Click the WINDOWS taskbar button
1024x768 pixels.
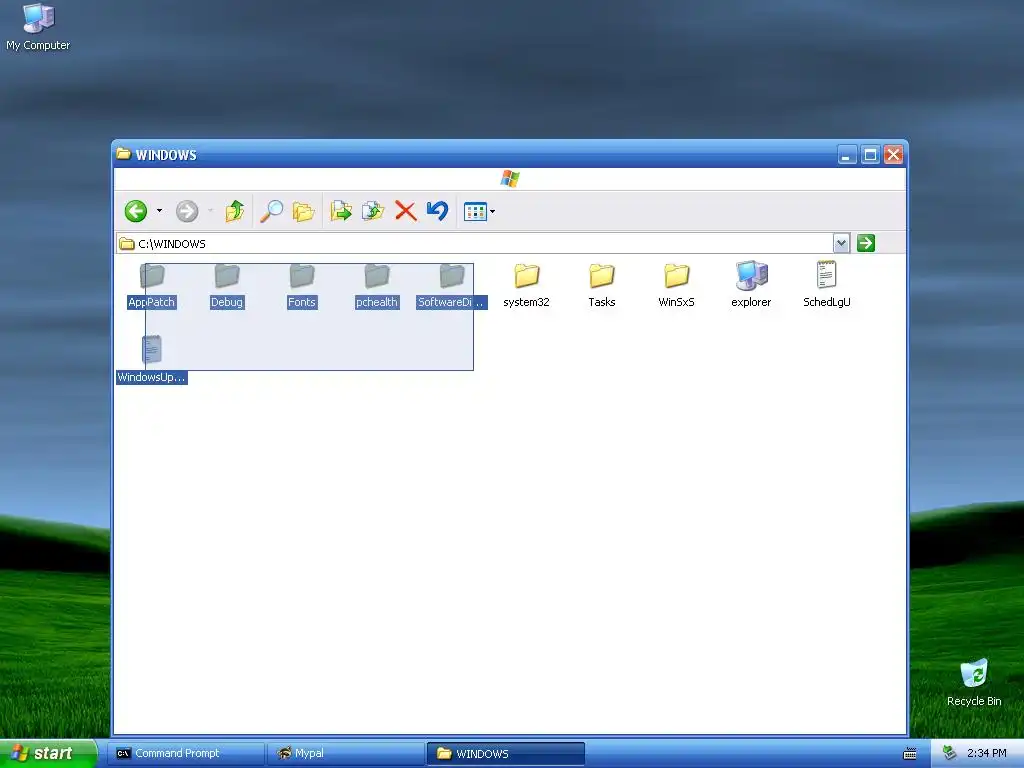(506, 754)
